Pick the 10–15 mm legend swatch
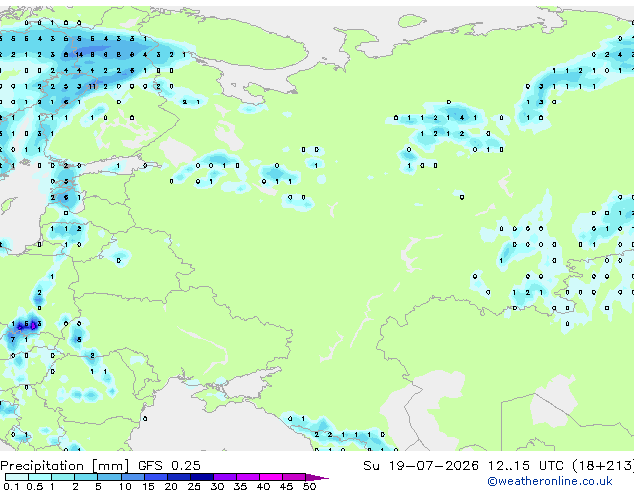The width and height of the screenshot is (634, 490). pos(132,477)
